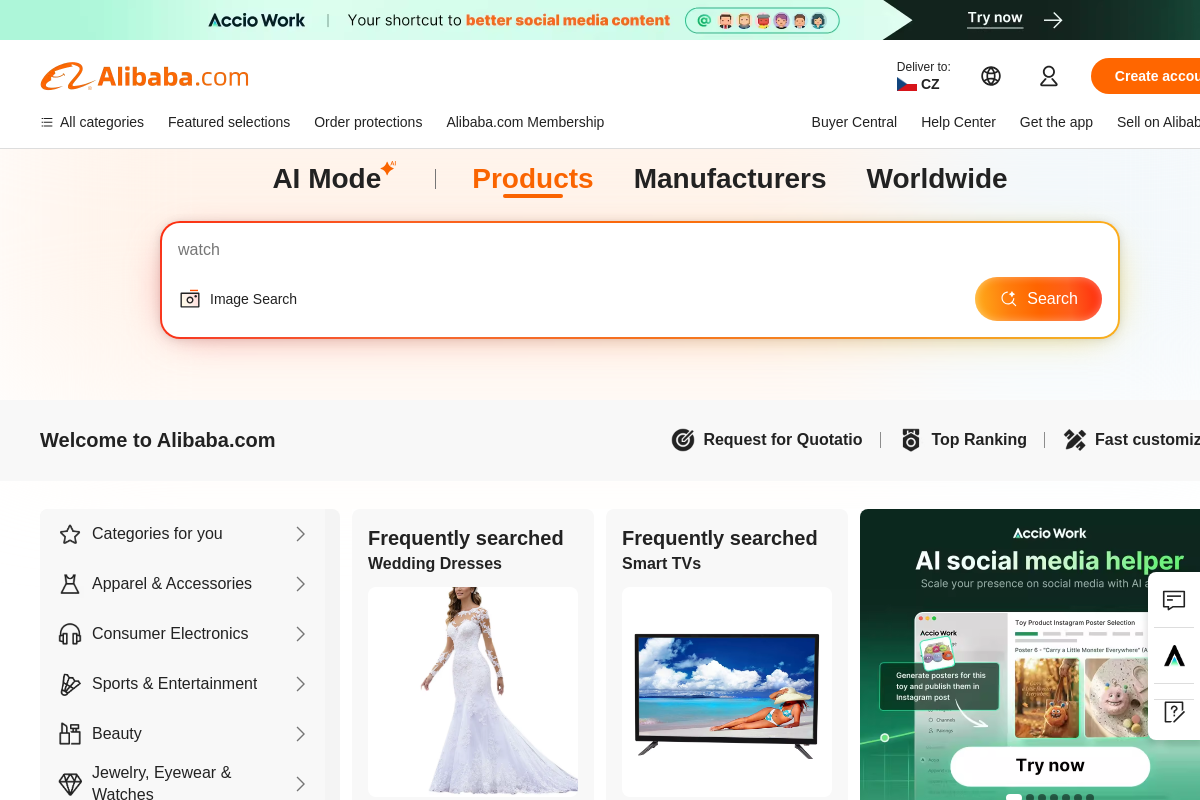Viewport: 1200px width, 800px height.
Task: Switch to Manufacturers tab
Action: (730, 178)
